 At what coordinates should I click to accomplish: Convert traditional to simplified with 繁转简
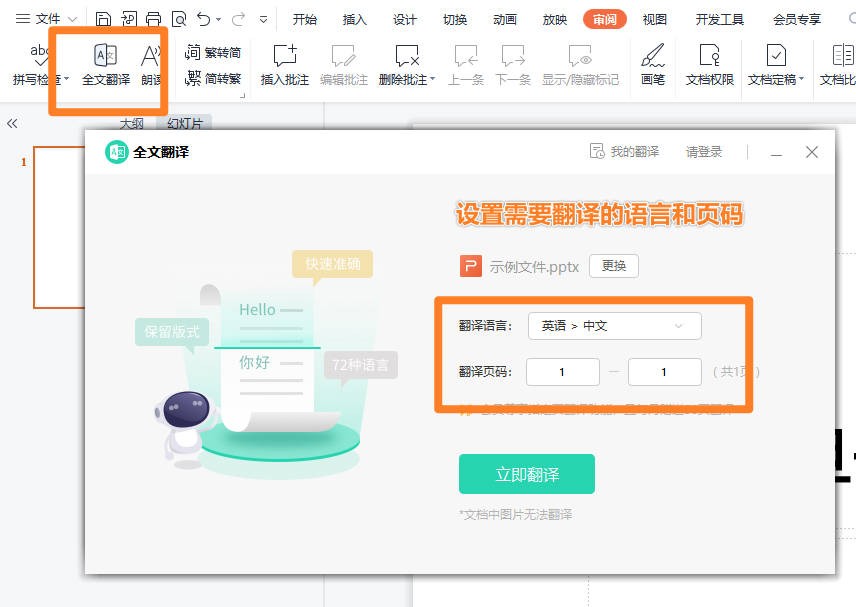pyautogui.click(x=213, y=52)
